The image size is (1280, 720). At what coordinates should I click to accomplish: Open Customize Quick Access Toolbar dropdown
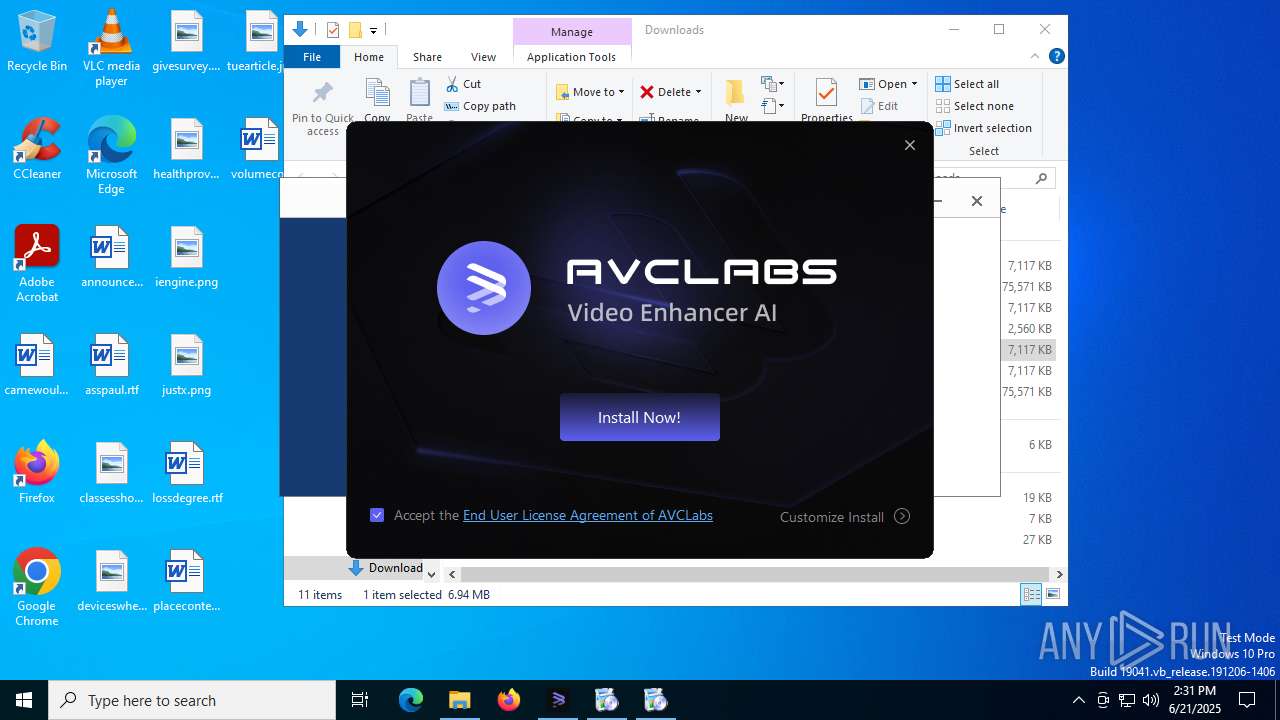tap(373, 31)
